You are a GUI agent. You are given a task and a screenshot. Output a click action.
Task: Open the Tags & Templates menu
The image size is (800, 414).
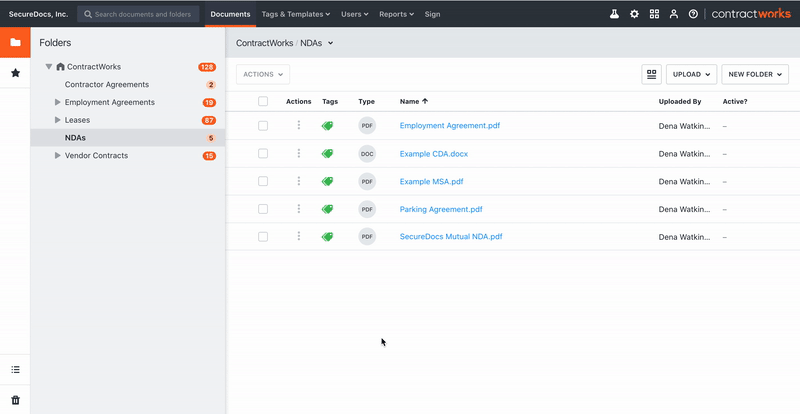tap(296, 14)
